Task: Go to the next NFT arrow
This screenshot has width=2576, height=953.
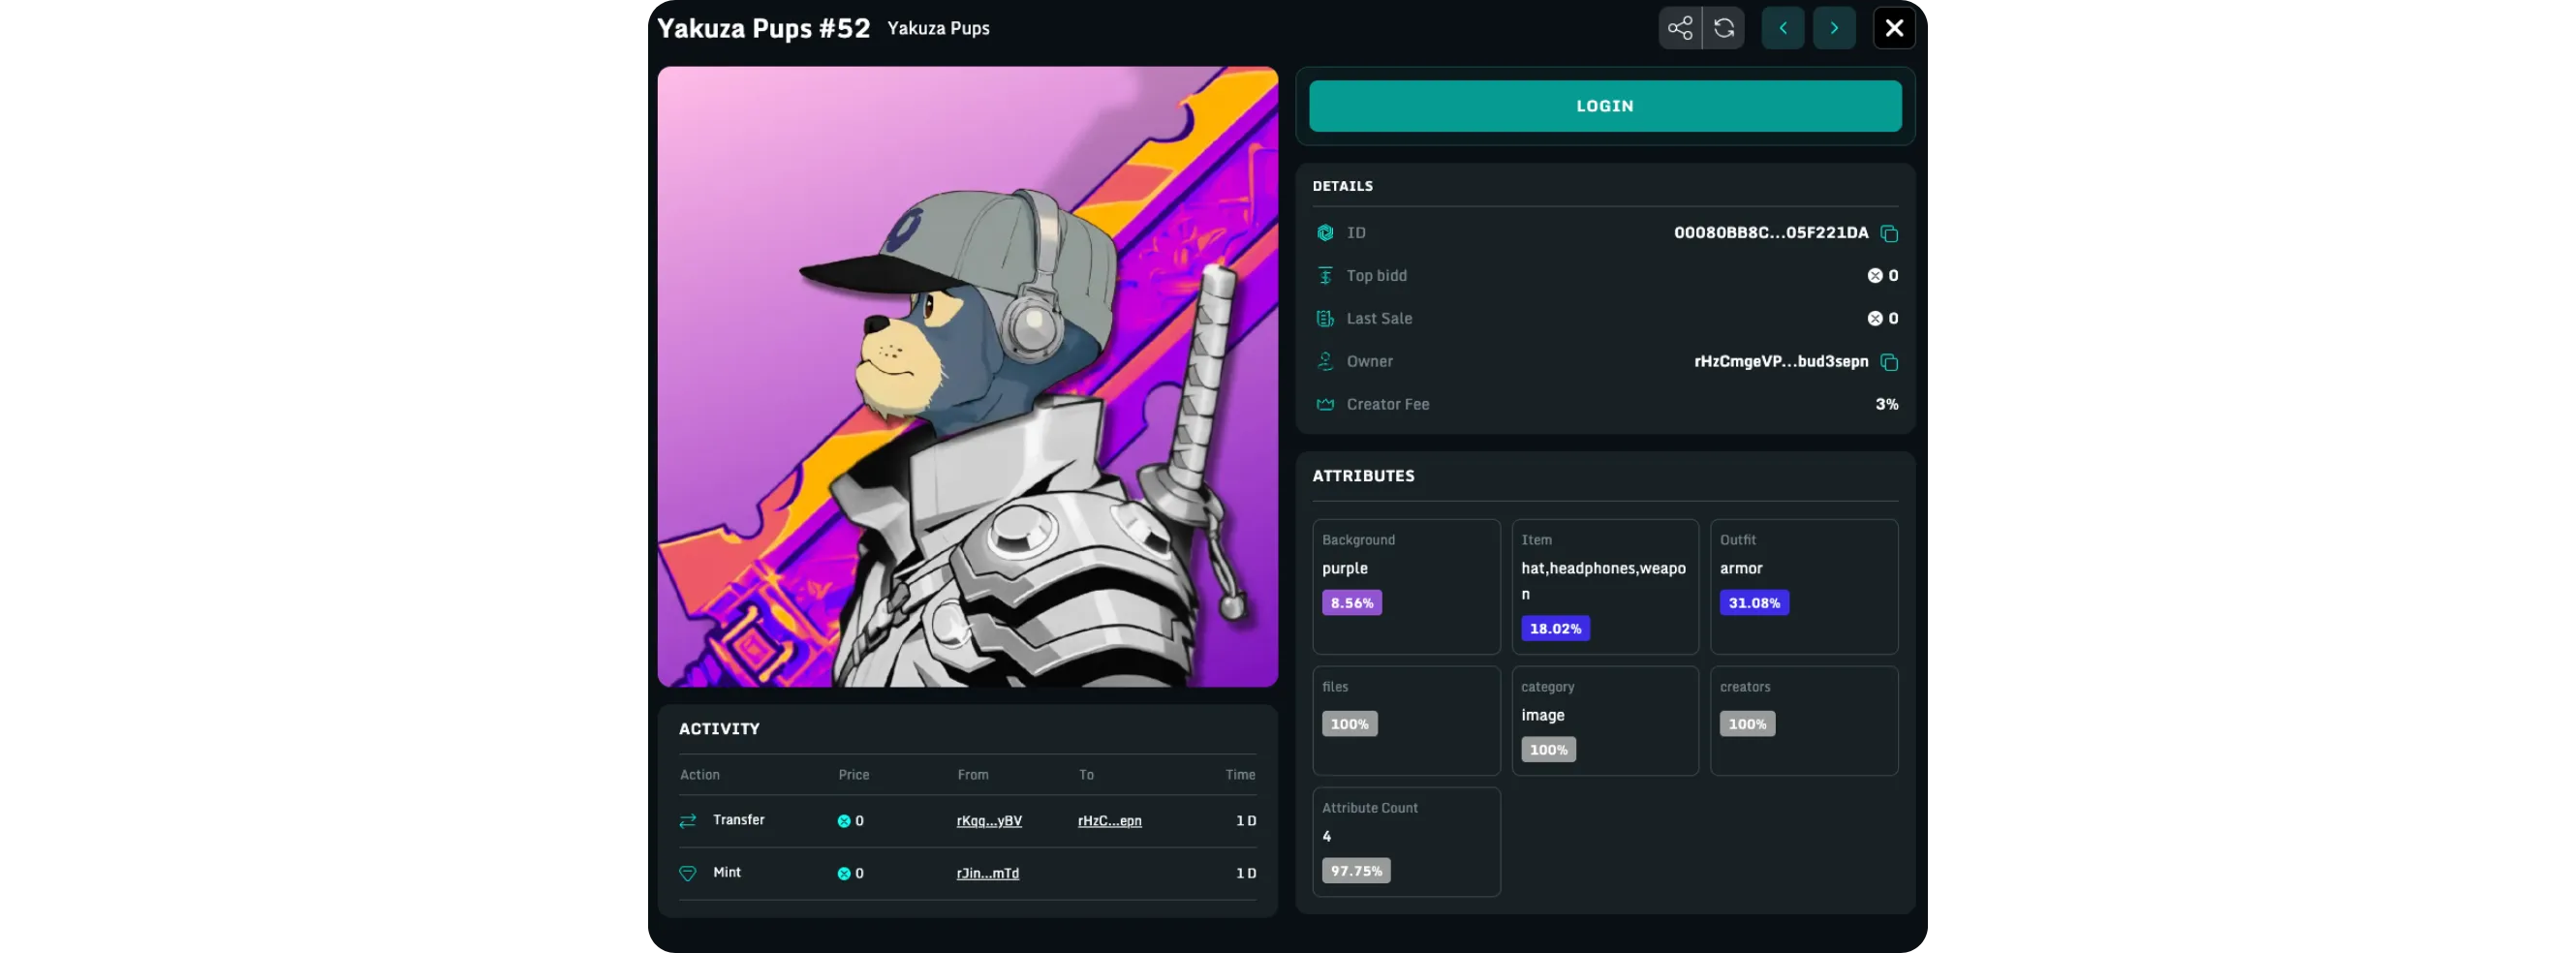Action: pyautogui.click(x=1833, y=28)
